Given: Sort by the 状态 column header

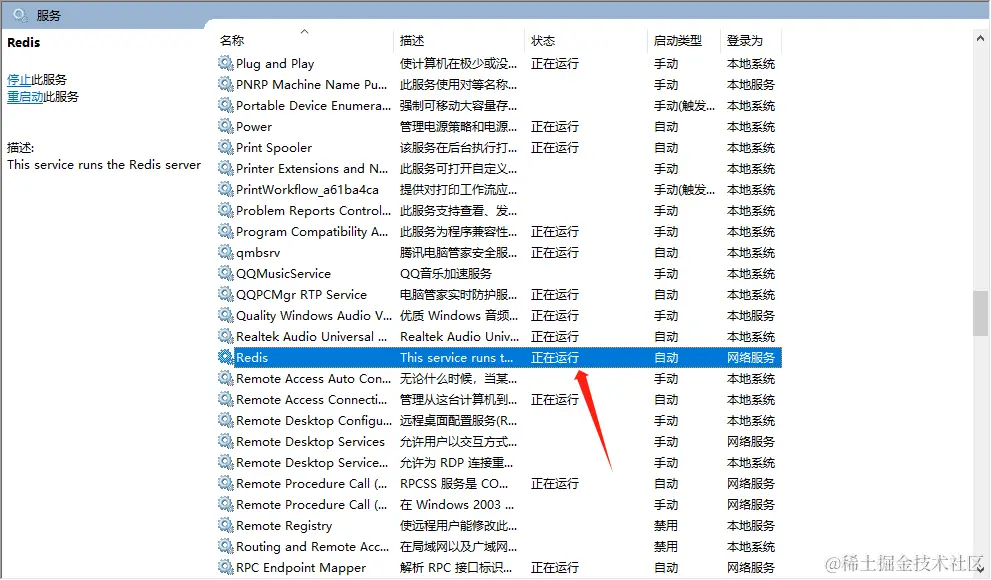Looking at the screenshot, I should [x=543, y=40].
